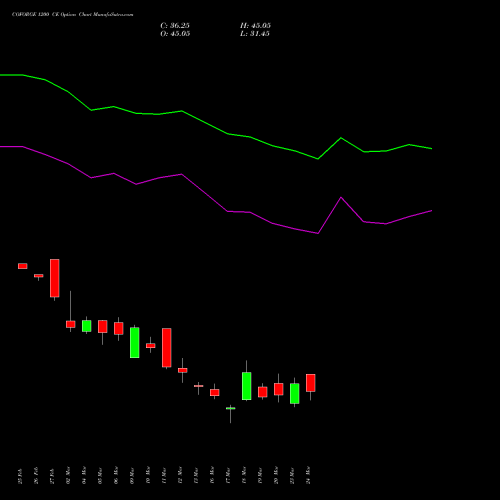Click the '20 Mar' date axis label
The image size is (500, 500).
(276, 475)
